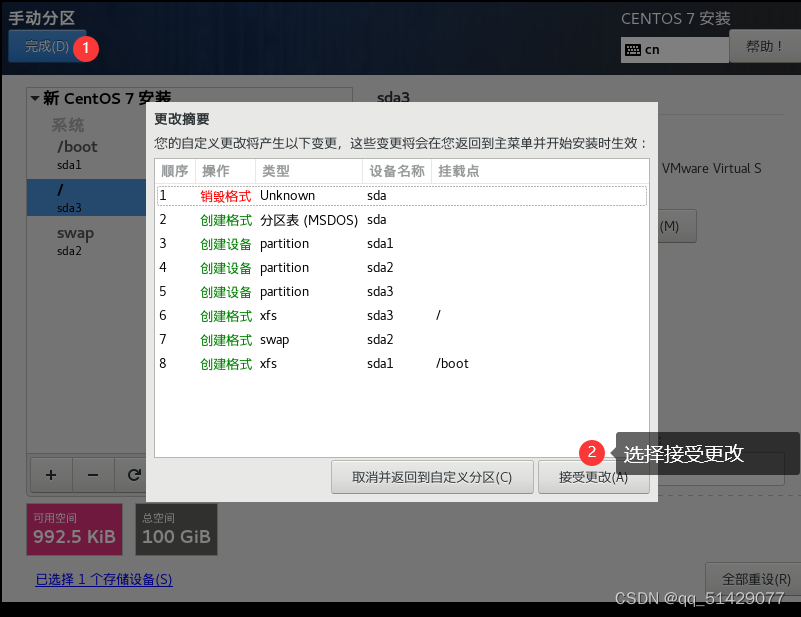Select row 6 创建格式 xfs sda3
This screenshot has width=801, height=617.
tap(402, 316)
